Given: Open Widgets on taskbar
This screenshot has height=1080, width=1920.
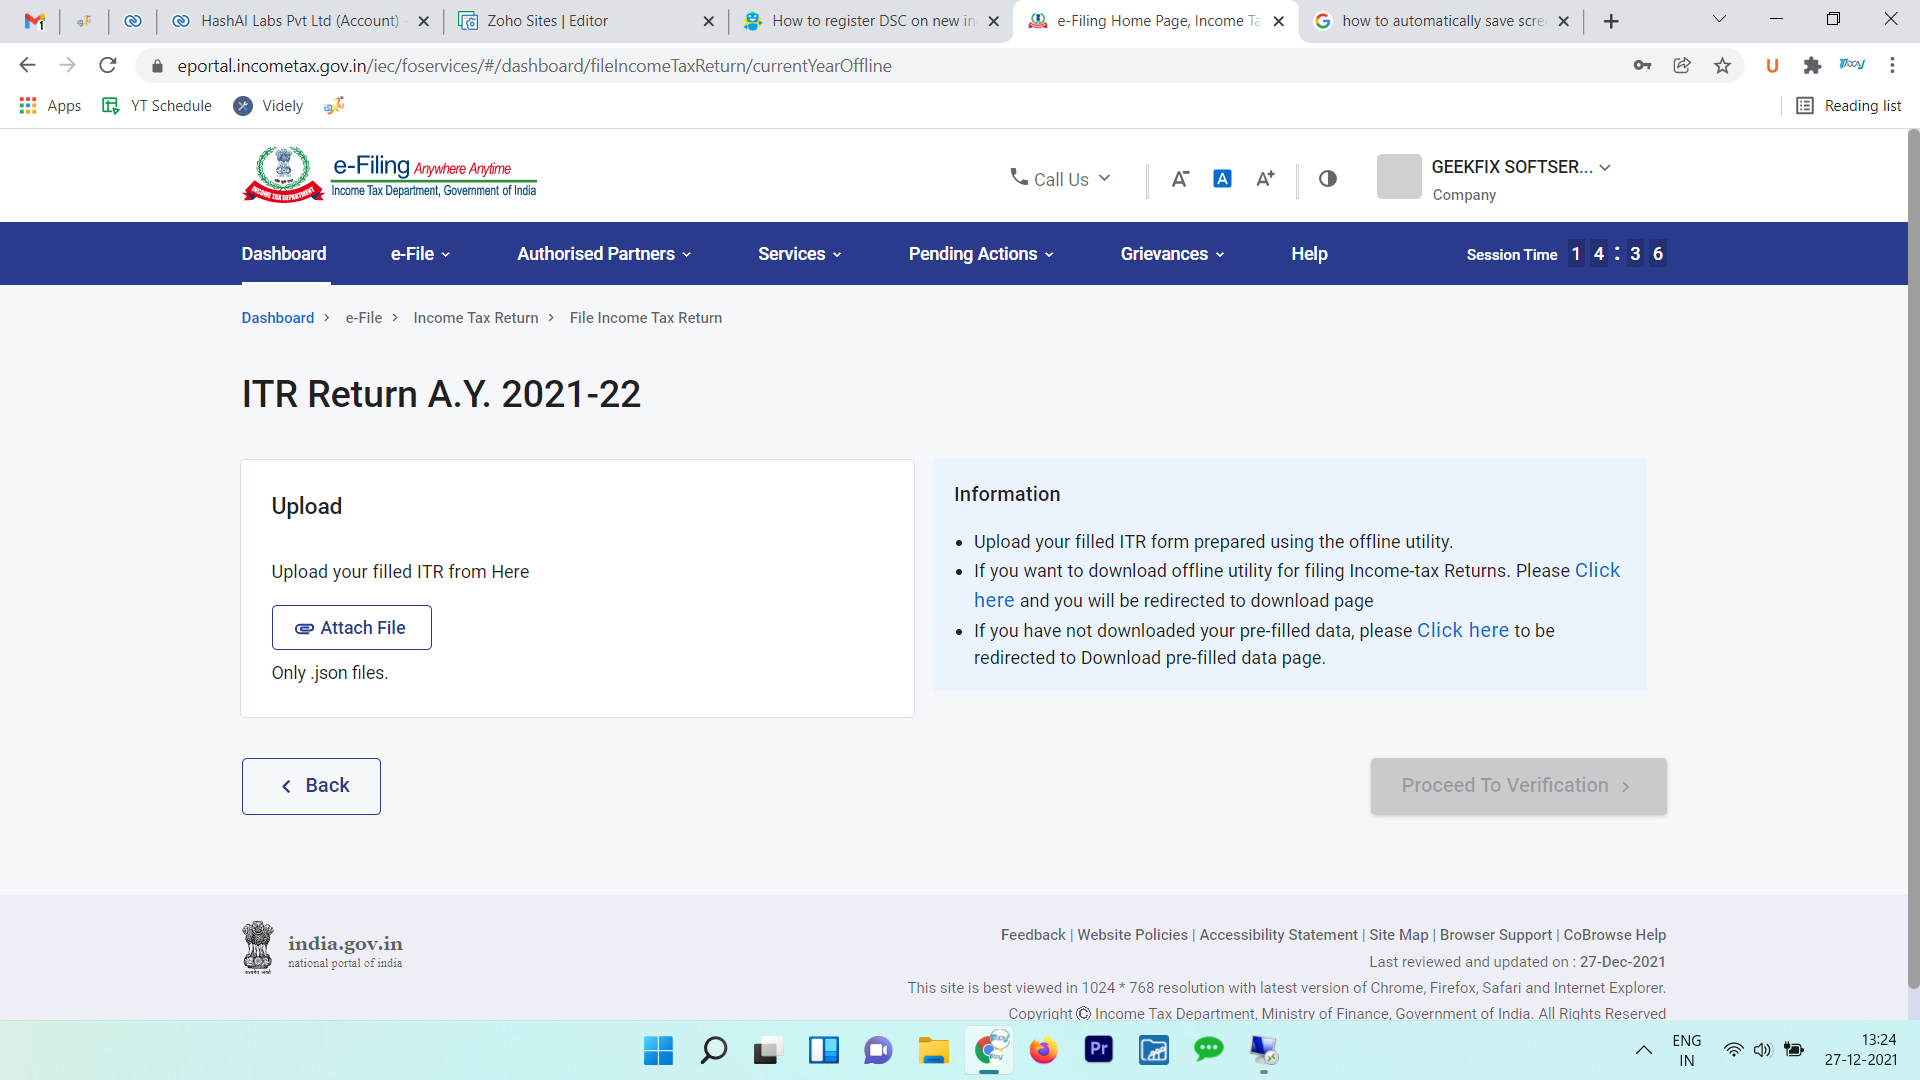Looking at the screenshot, I should point(823,1050).
